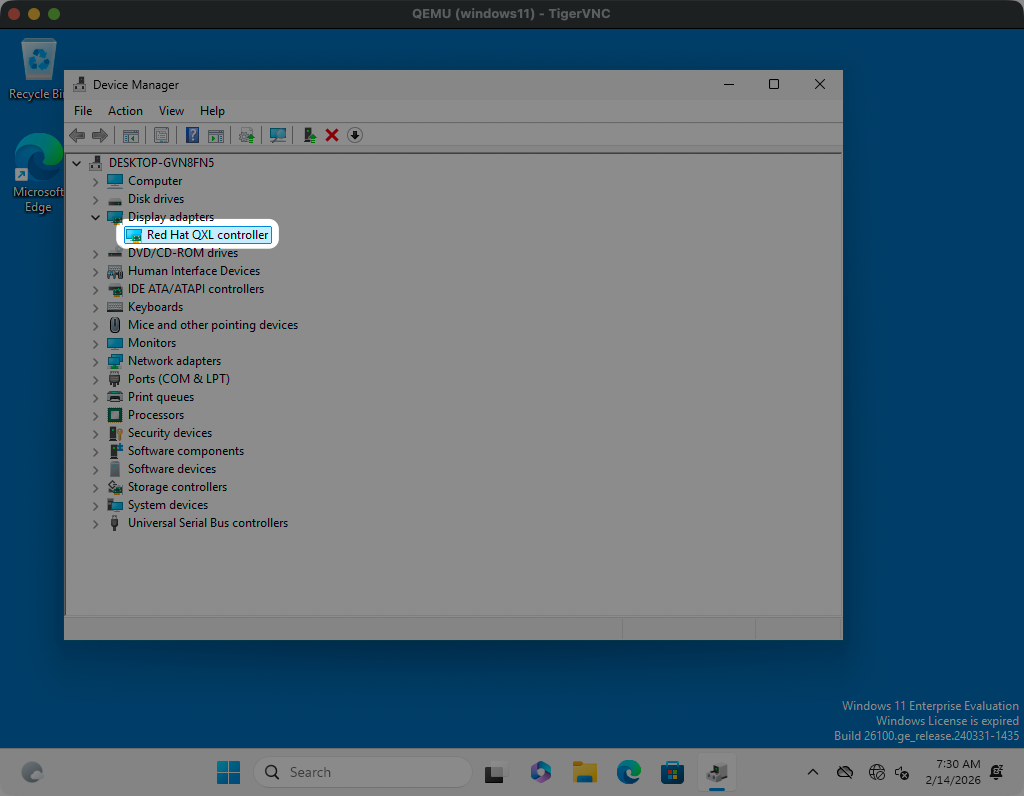Viewport: 1024px width, 796px height.
Task: Click Update device driver toolbar icon
Action: coord(245,135)
